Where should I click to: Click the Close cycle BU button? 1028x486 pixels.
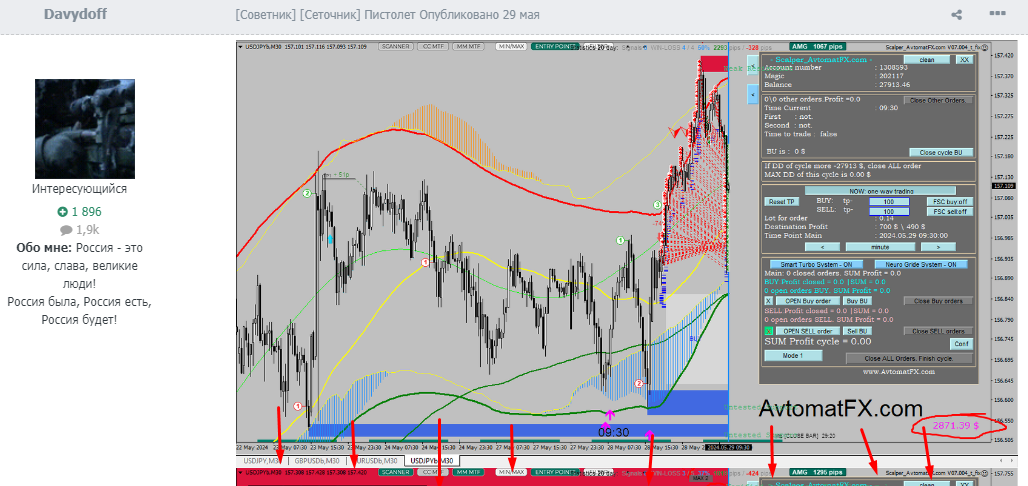coord(941,152)
